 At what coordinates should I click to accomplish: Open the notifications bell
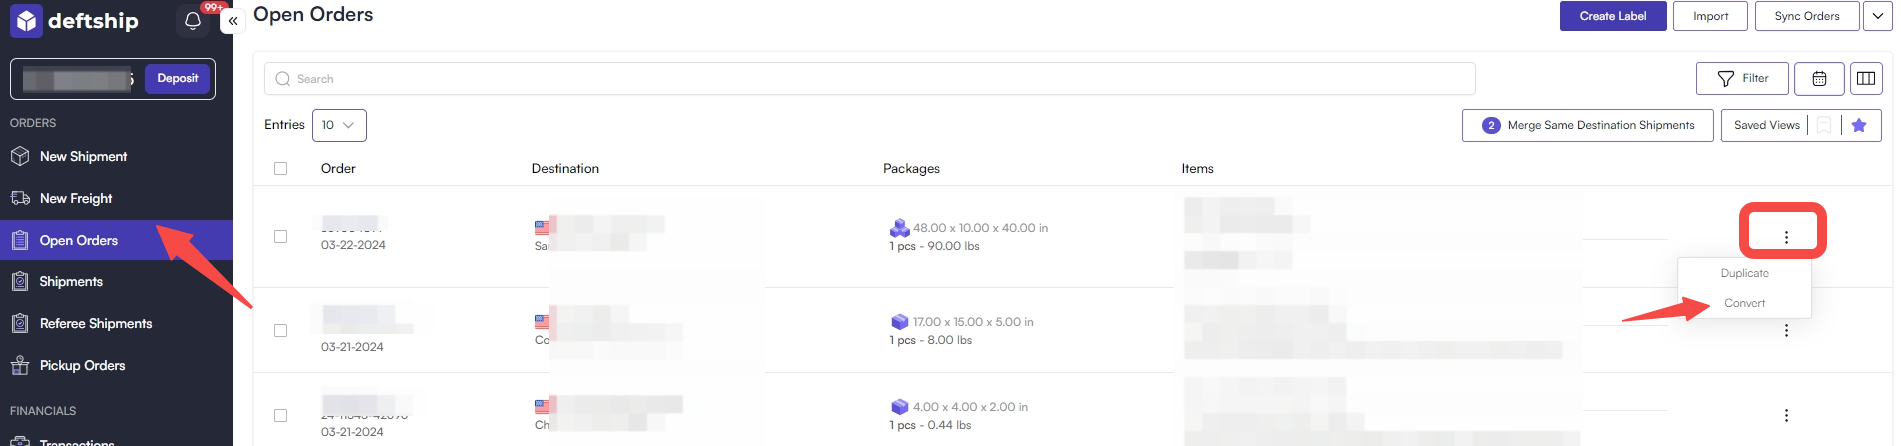click(193, 21)
